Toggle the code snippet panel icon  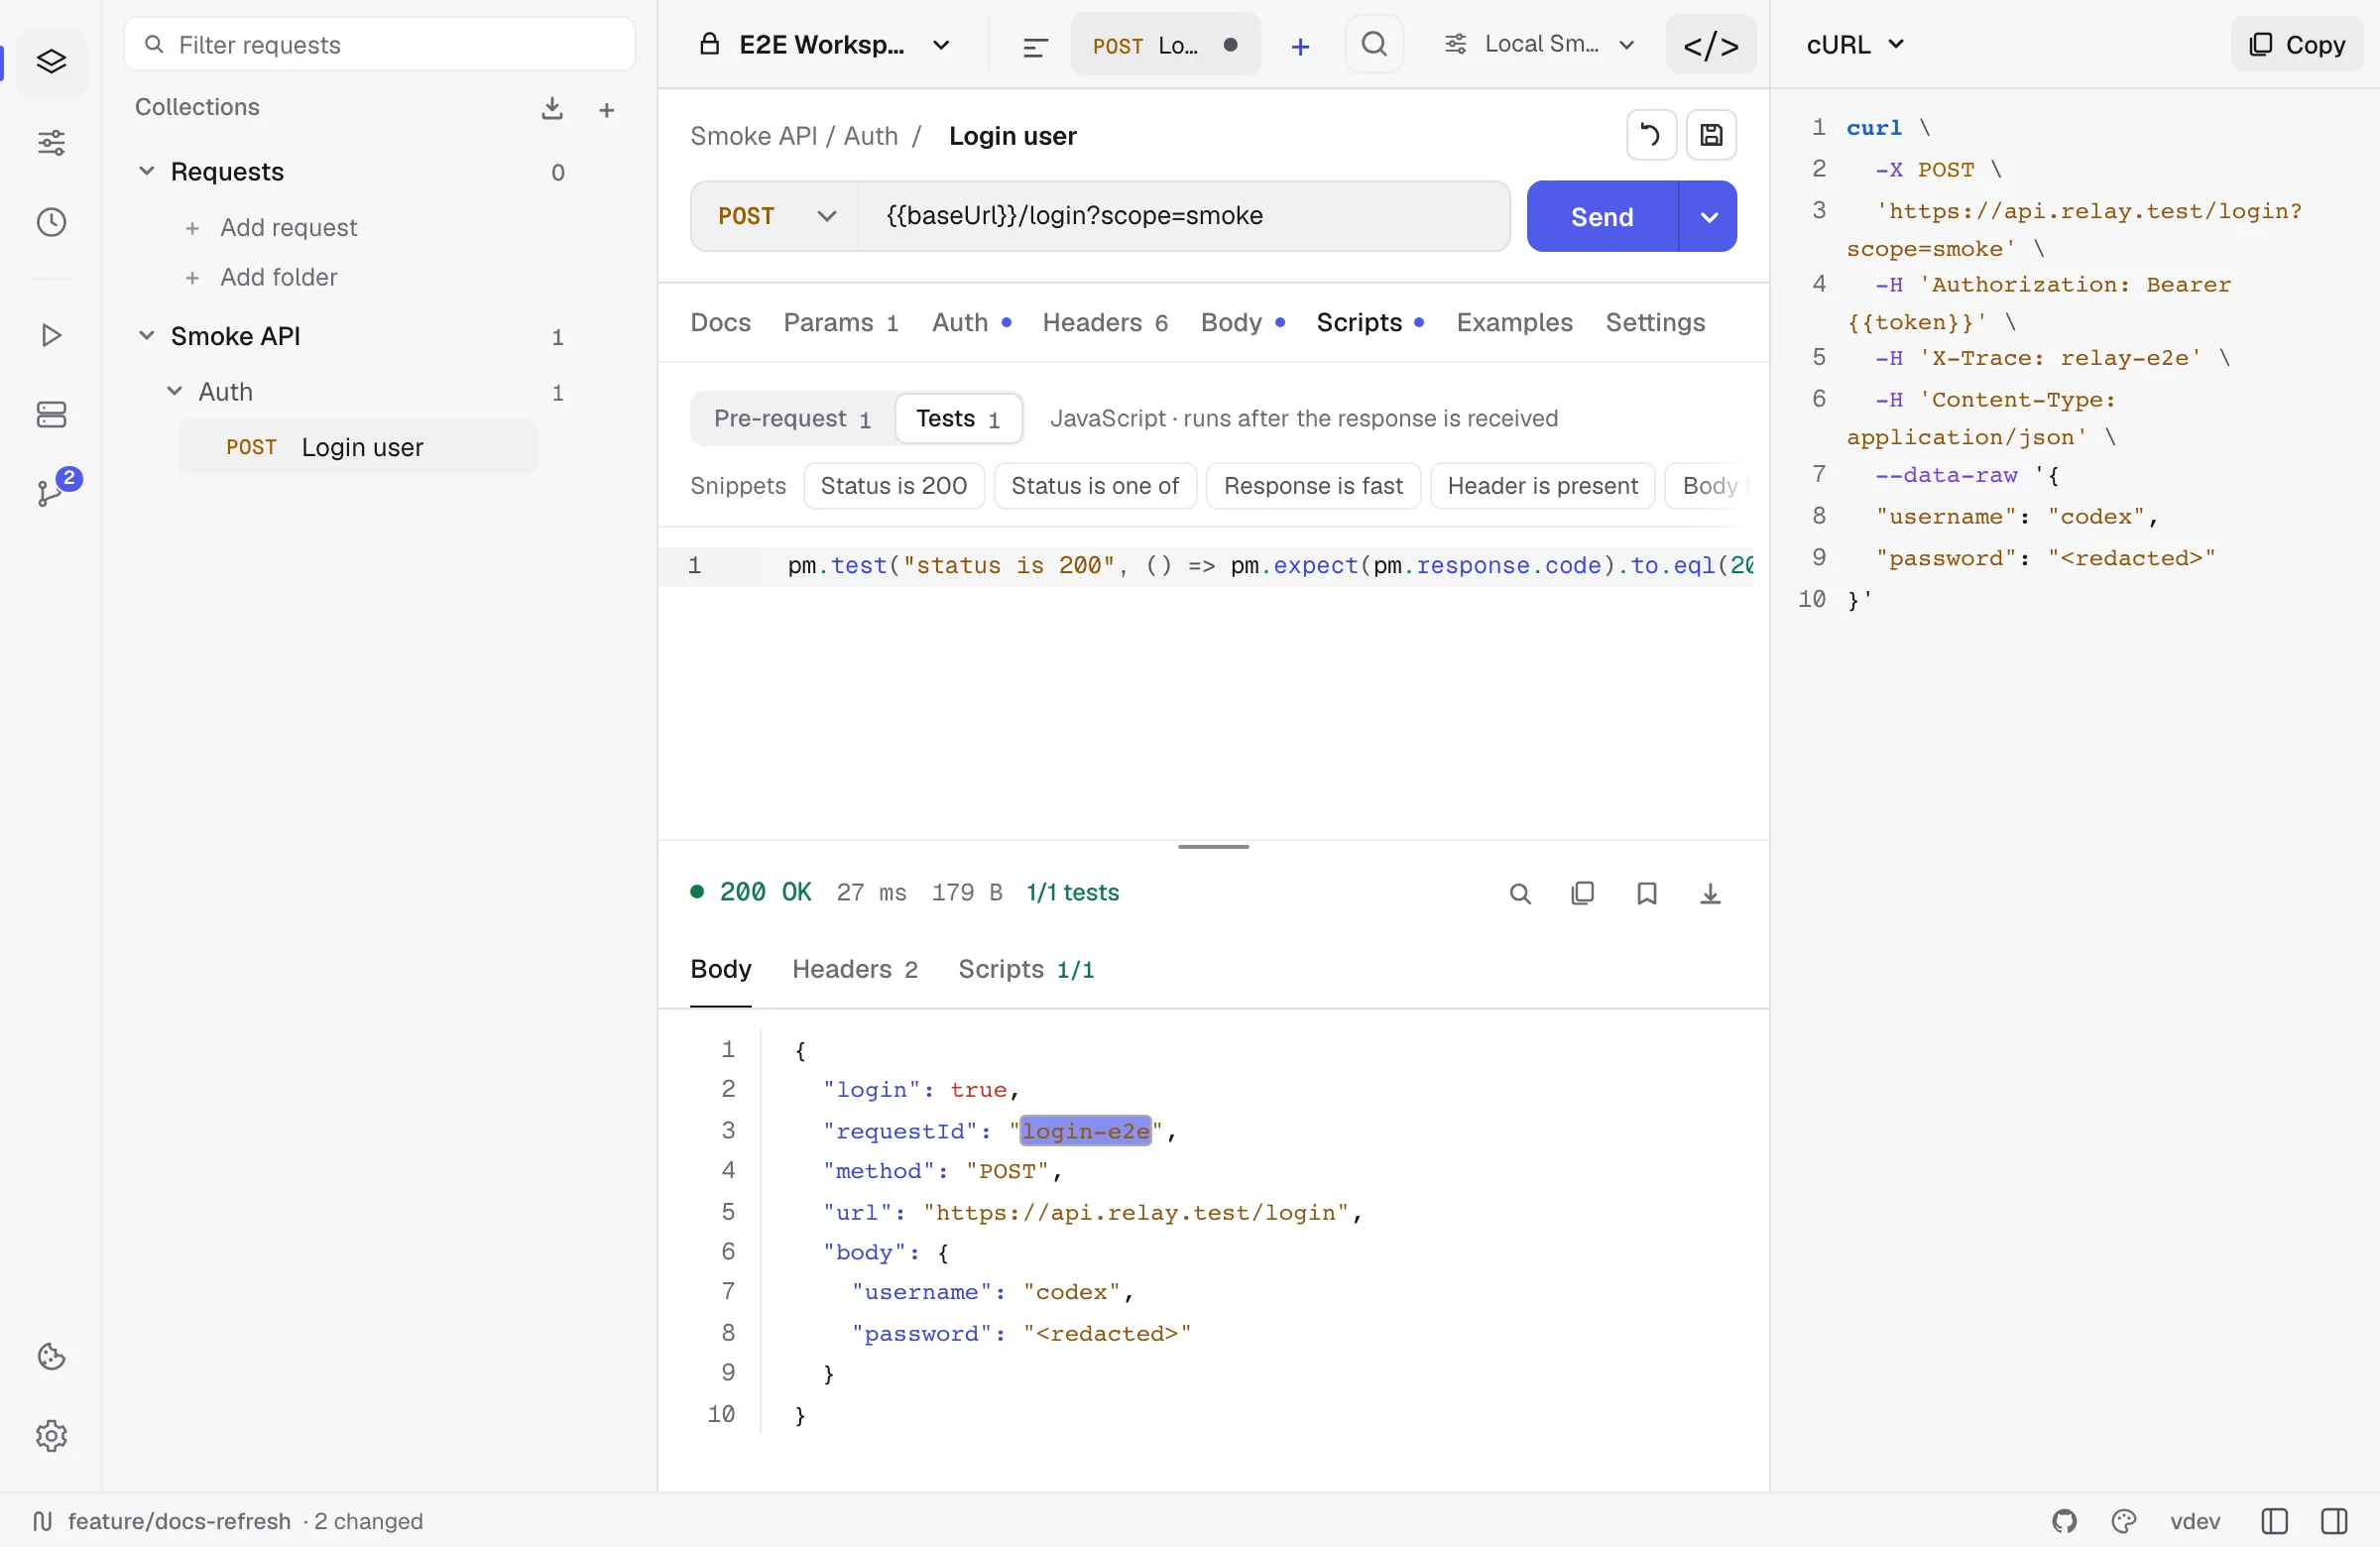1711,45
